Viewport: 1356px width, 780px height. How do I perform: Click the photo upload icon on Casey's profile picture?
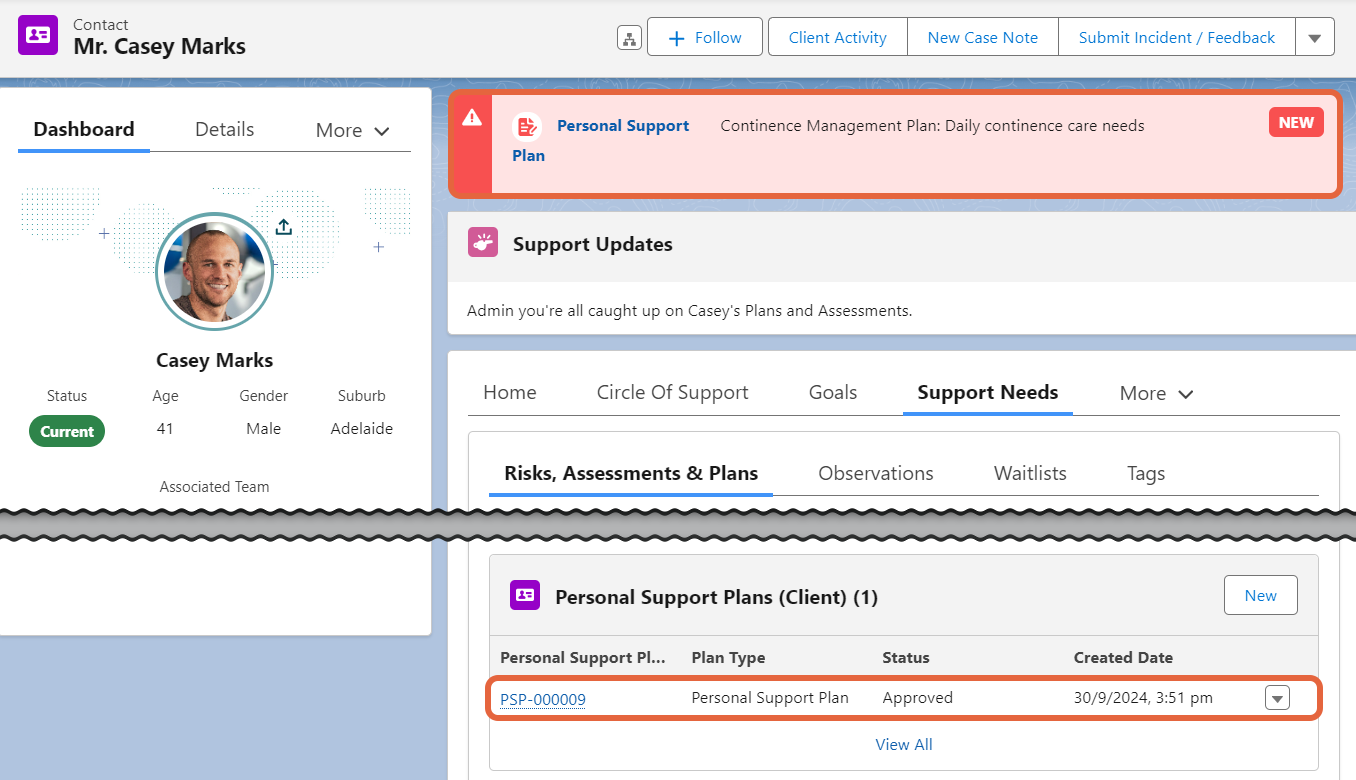pyautogui.click(x=283, y=227)
